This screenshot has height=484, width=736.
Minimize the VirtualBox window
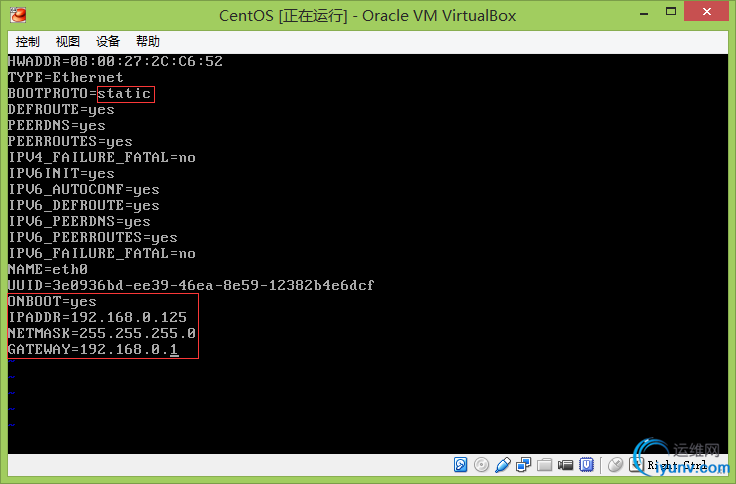pos(644,14)
